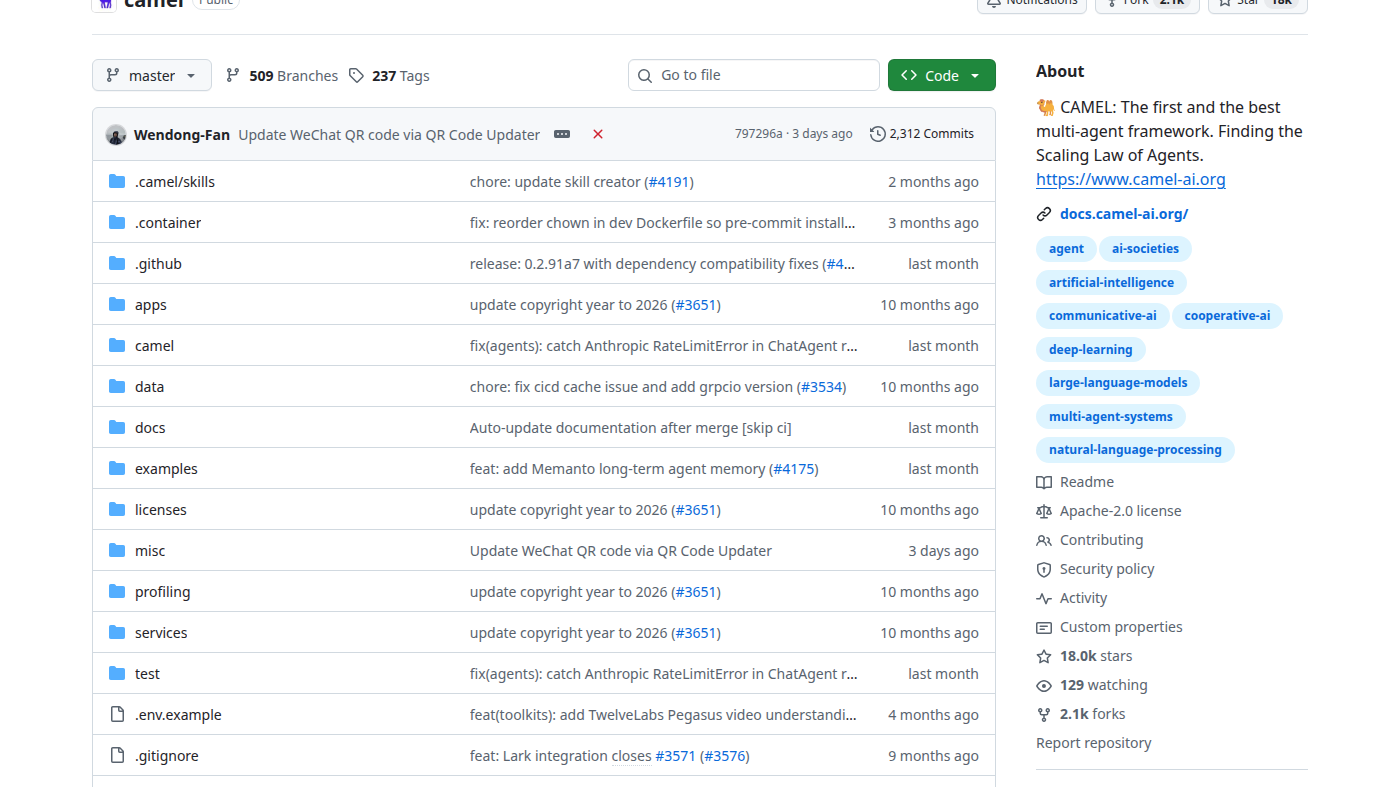Click the .camel/skills folder icon

117,182
